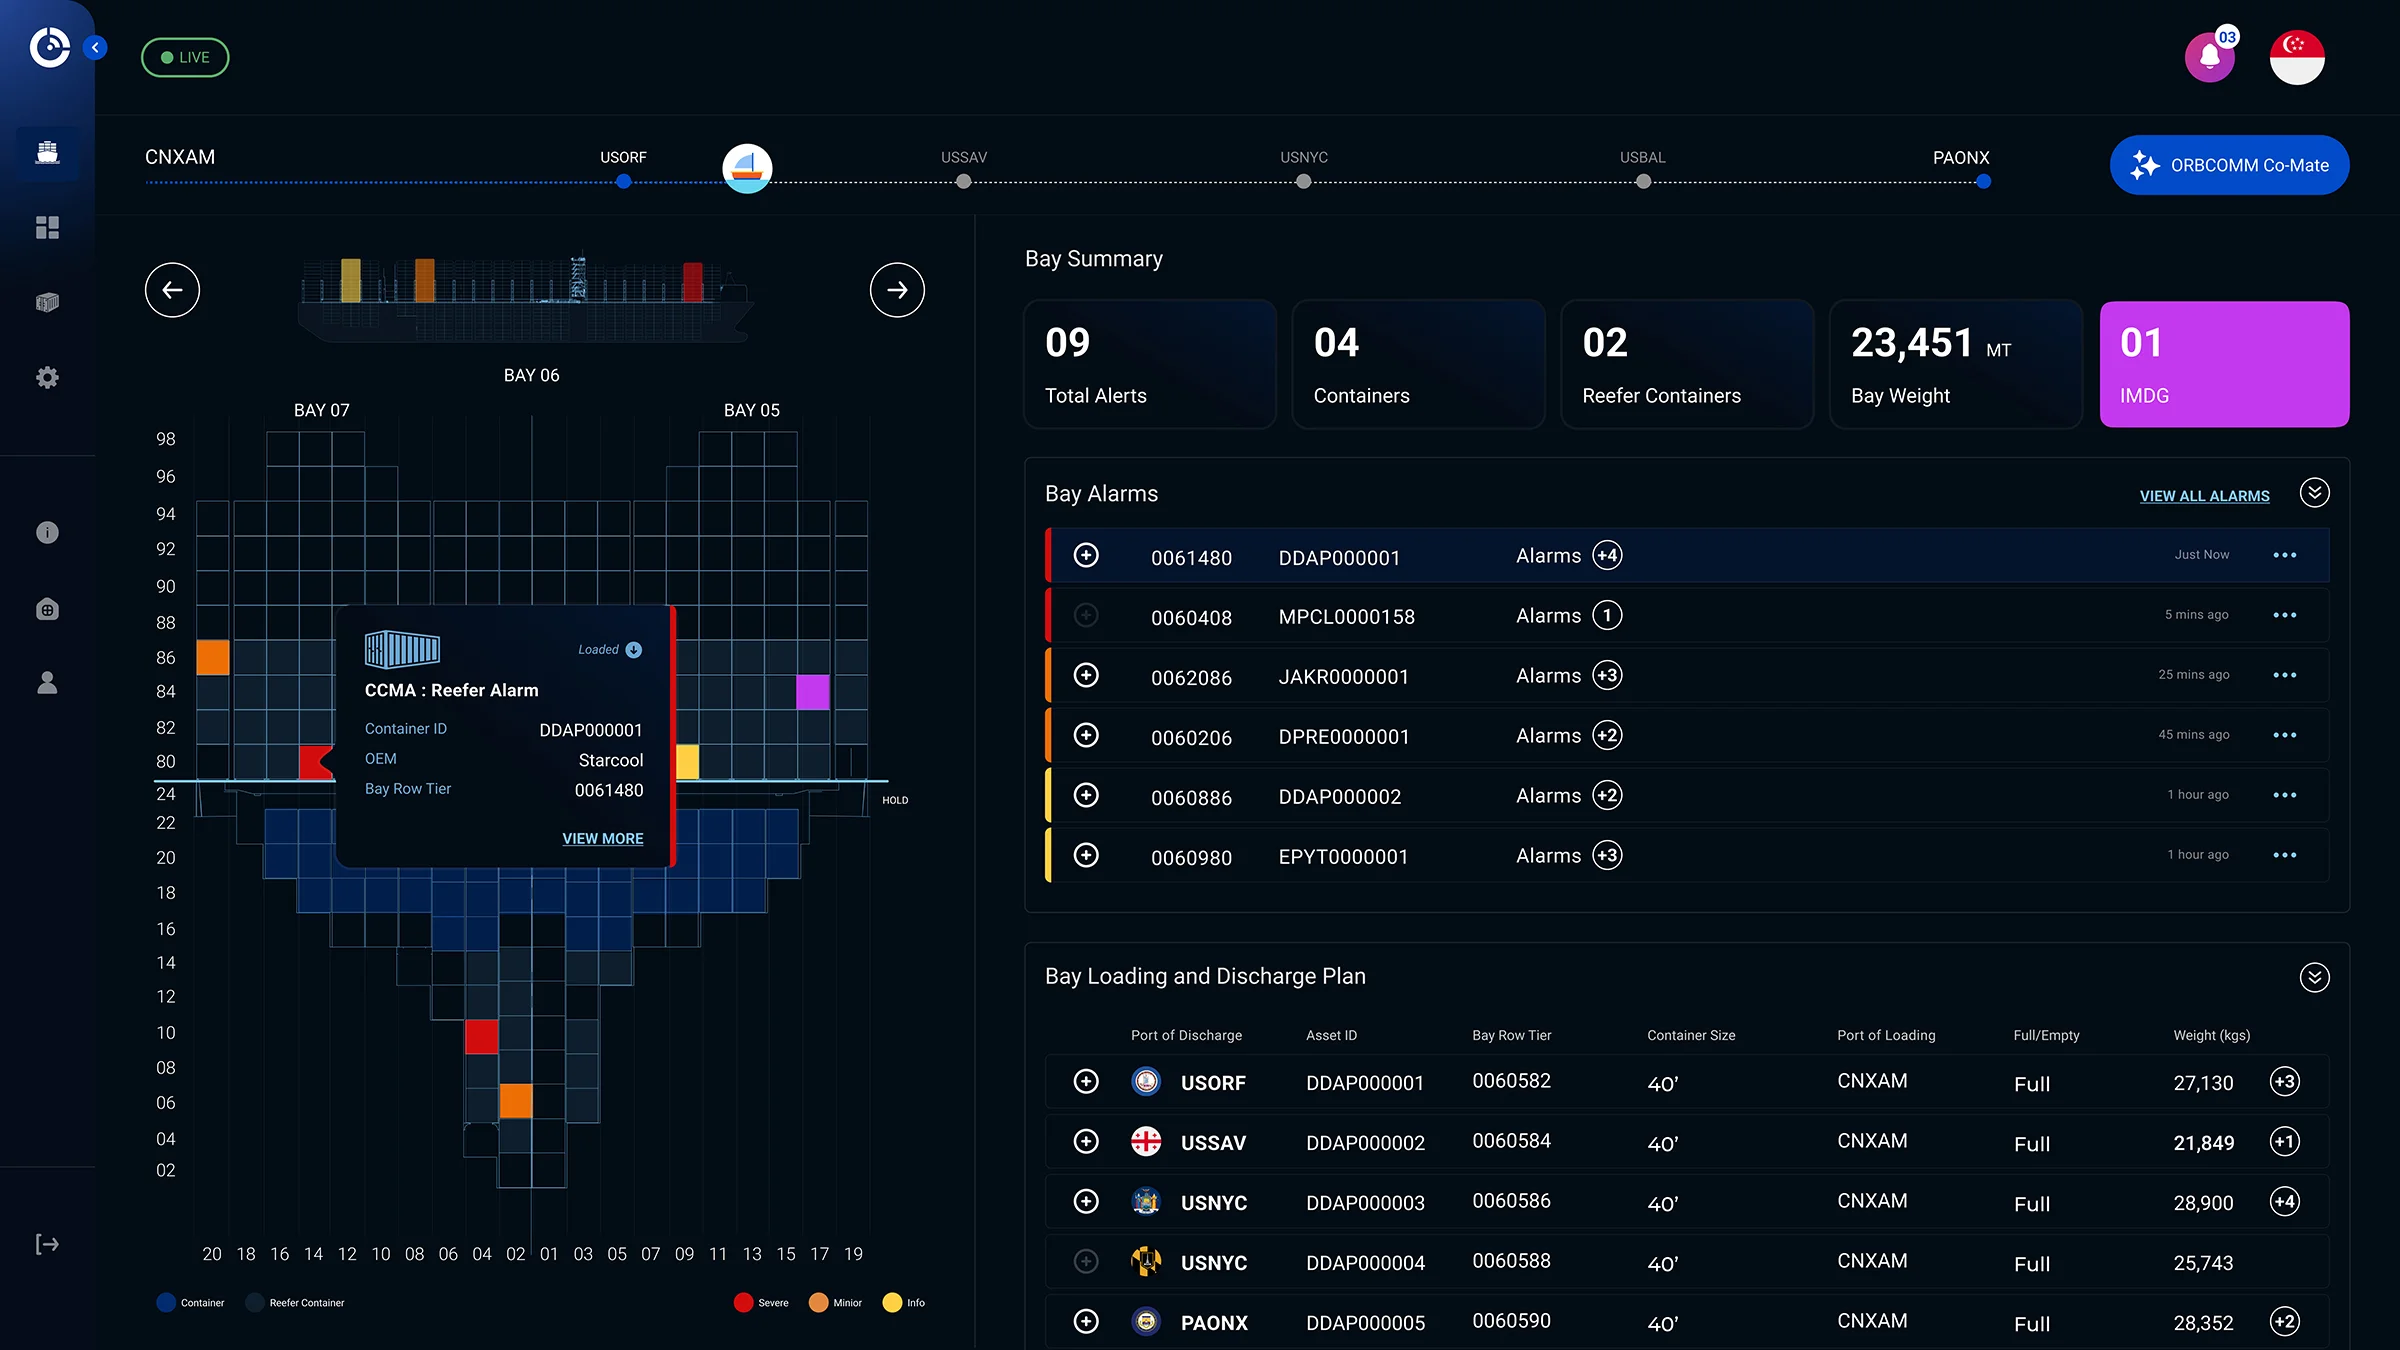The width and height of the screenshot is (2400, 1350).
Task: Go to next bay with right arrow
Action: (897, 290)
